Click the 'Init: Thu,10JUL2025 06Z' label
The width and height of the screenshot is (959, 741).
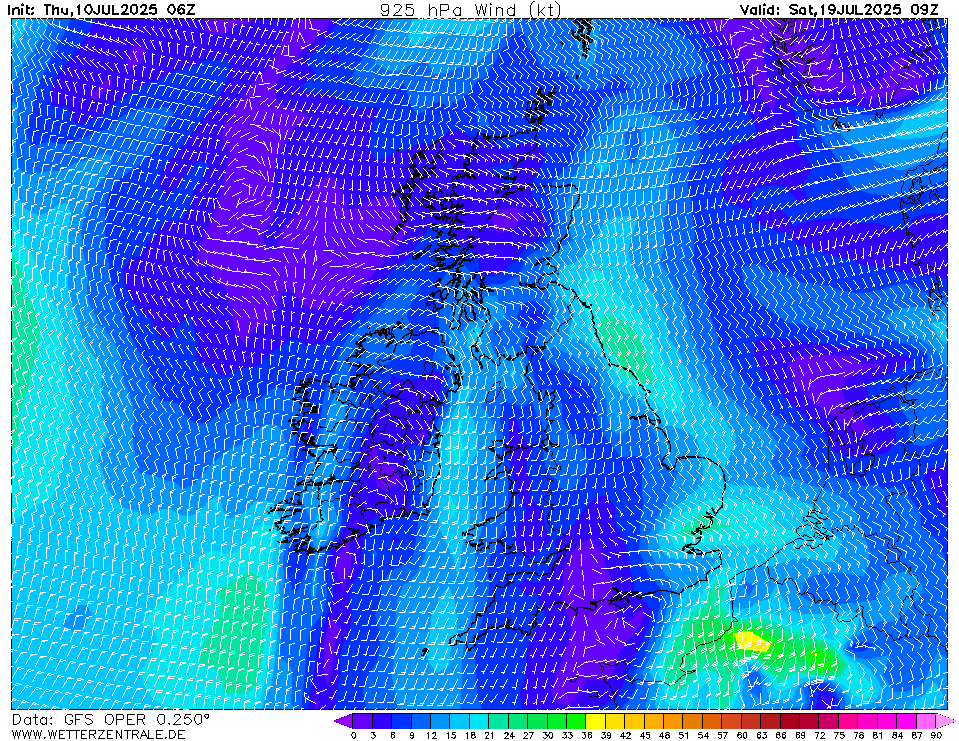100,9
